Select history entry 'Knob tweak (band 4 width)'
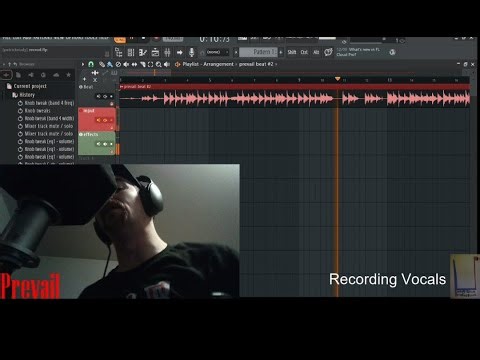This screenshot has width=480, height=360. click(x=46, y=118)
